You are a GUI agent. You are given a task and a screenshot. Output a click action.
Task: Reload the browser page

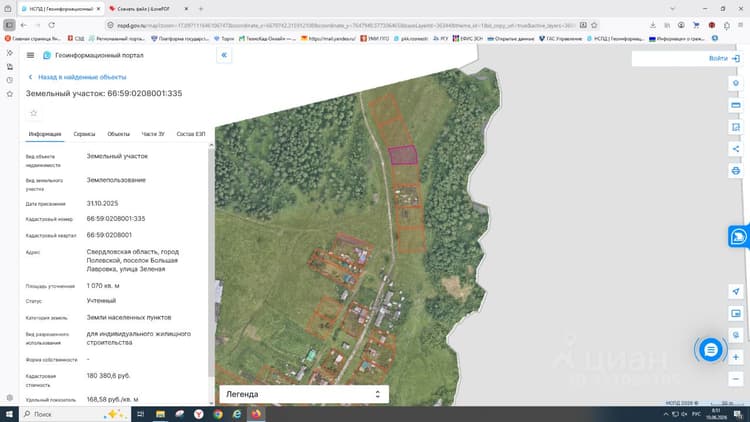pyautogui.click(x=52, y=25)
